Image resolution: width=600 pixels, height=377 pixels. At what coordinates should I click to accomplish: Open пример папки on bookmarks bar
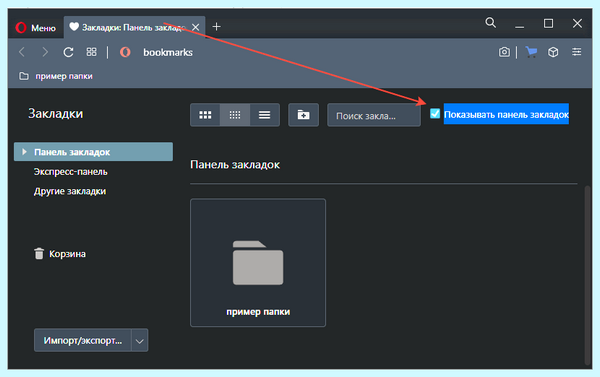coord(56,76)
